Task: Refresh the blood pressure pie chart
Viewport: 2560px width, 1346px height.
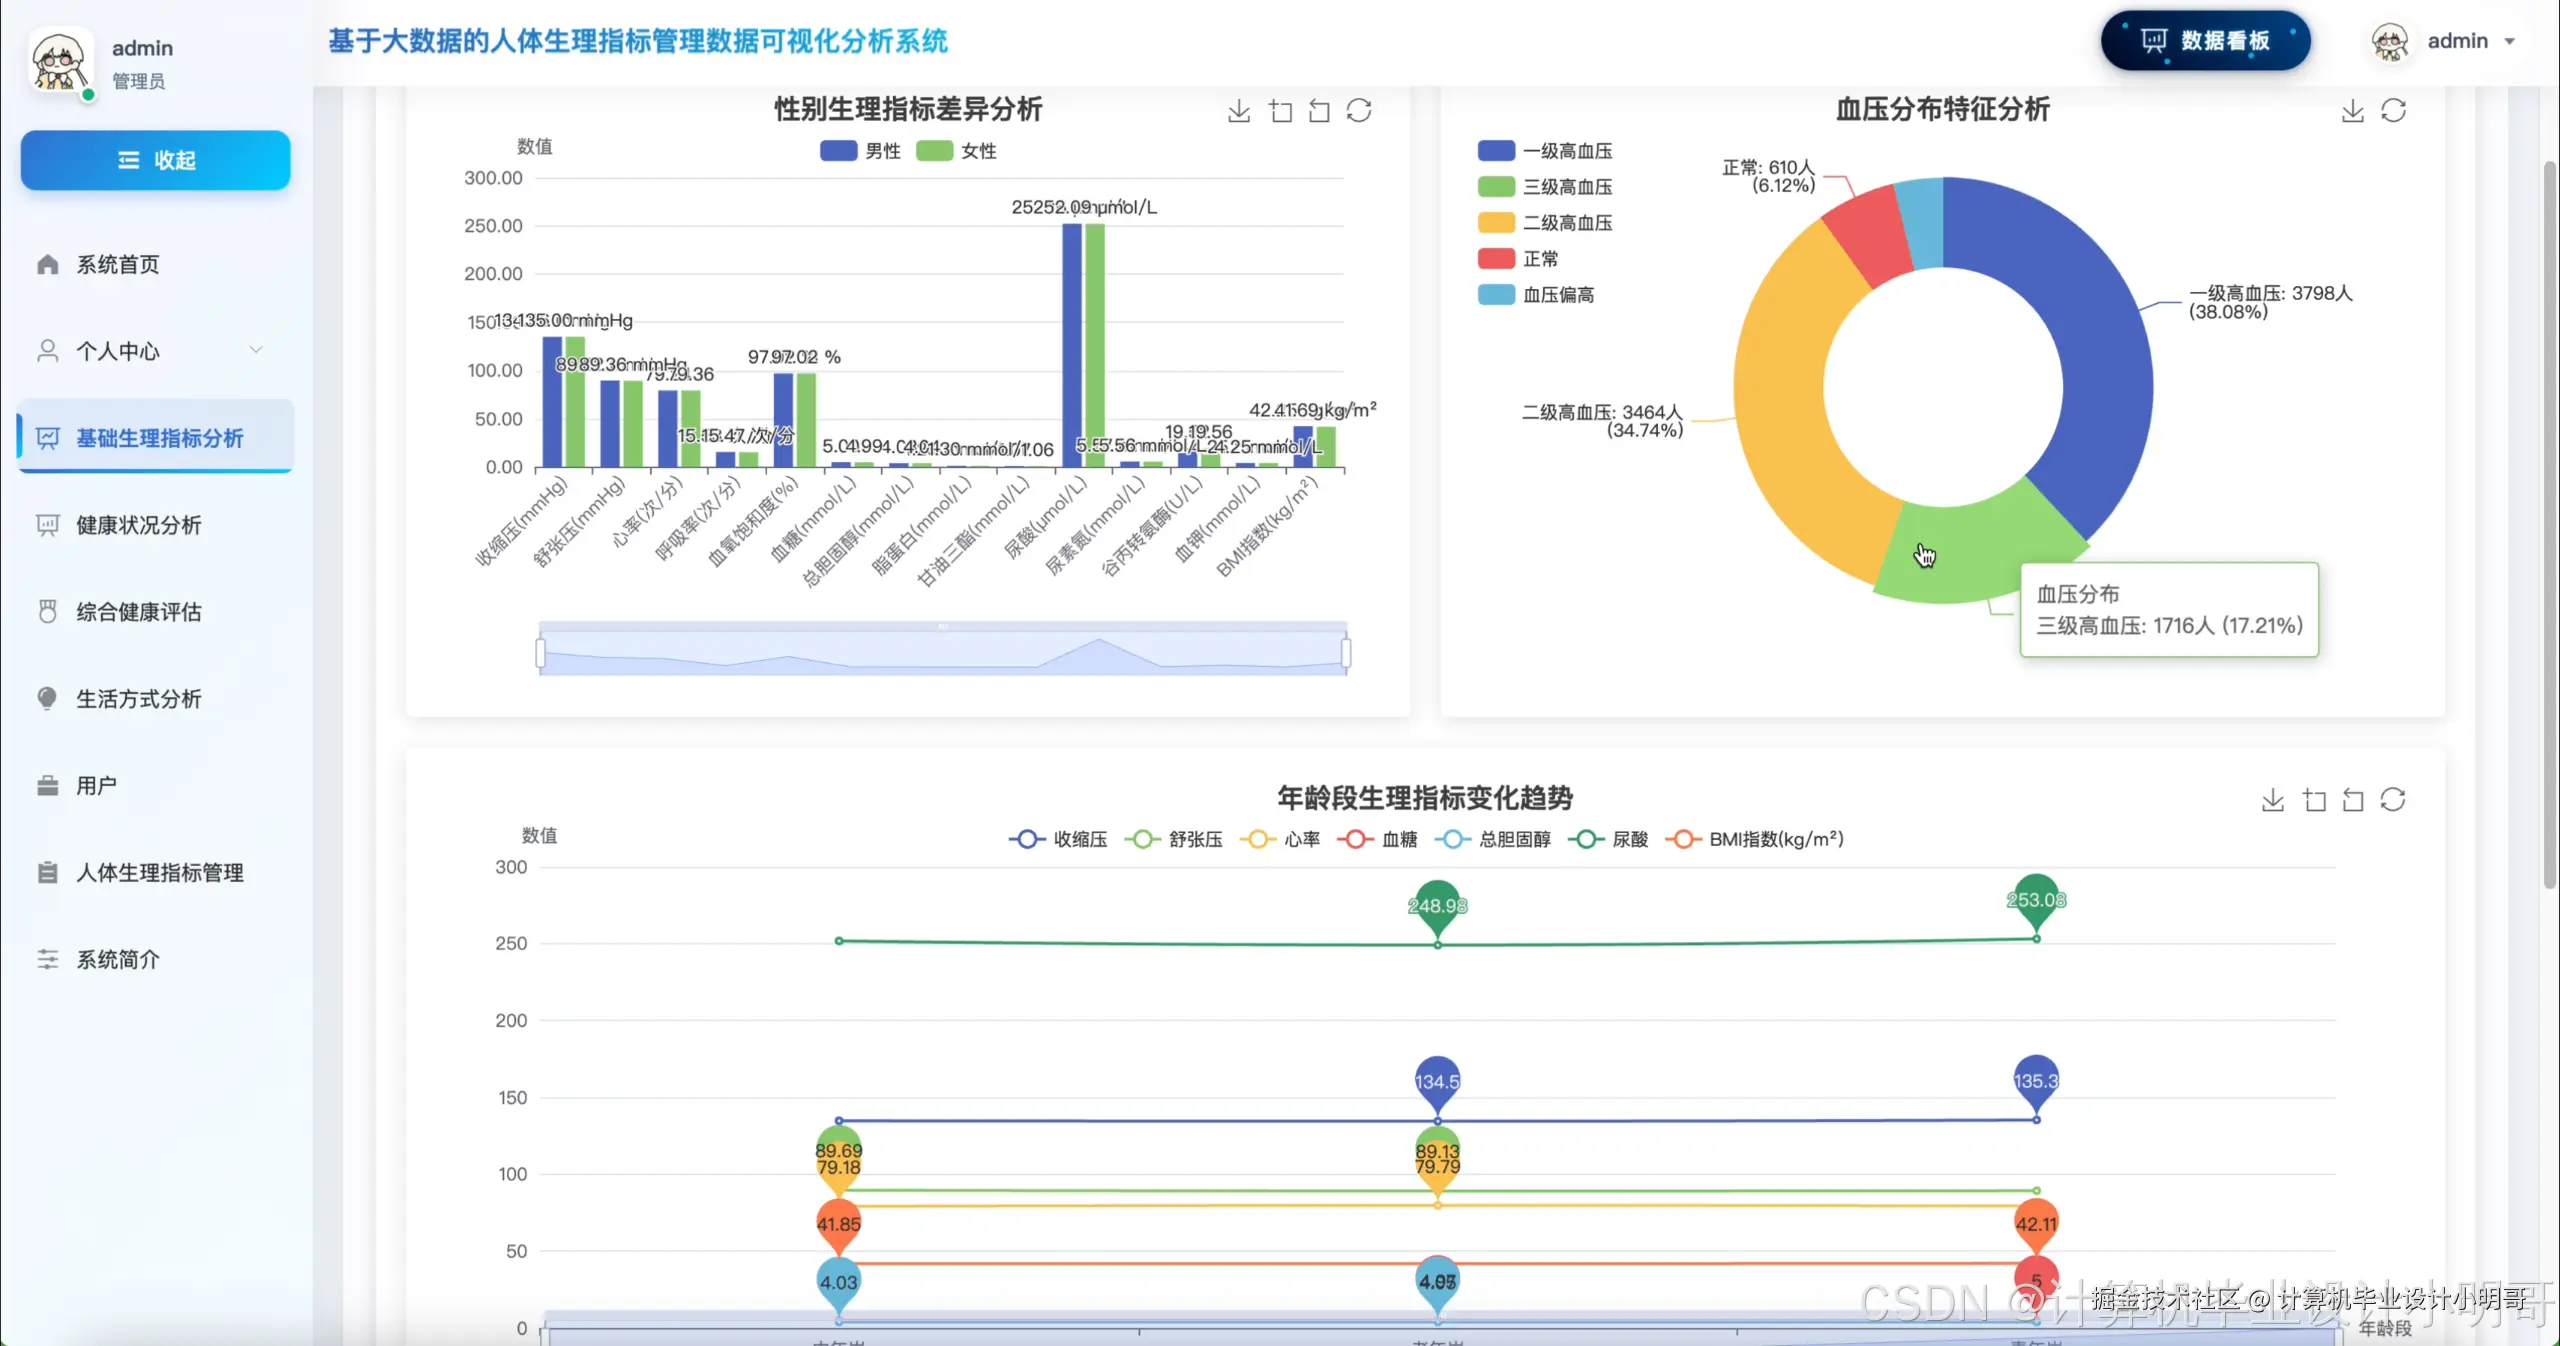Action: click(2393, 111)
